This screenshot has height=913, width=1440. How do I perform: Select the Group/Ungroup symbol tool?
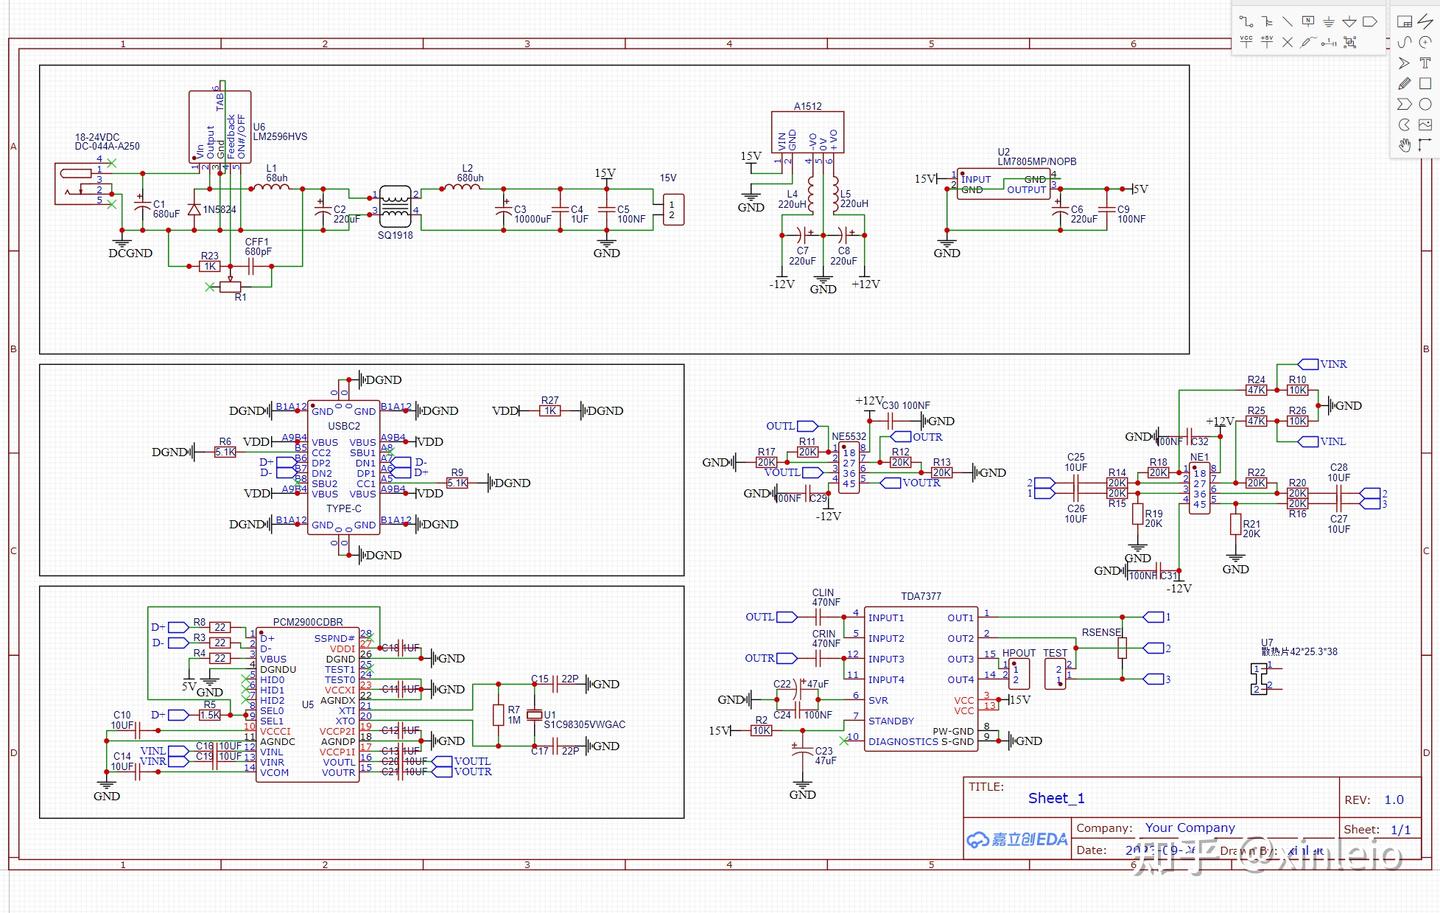(1350, 42)
